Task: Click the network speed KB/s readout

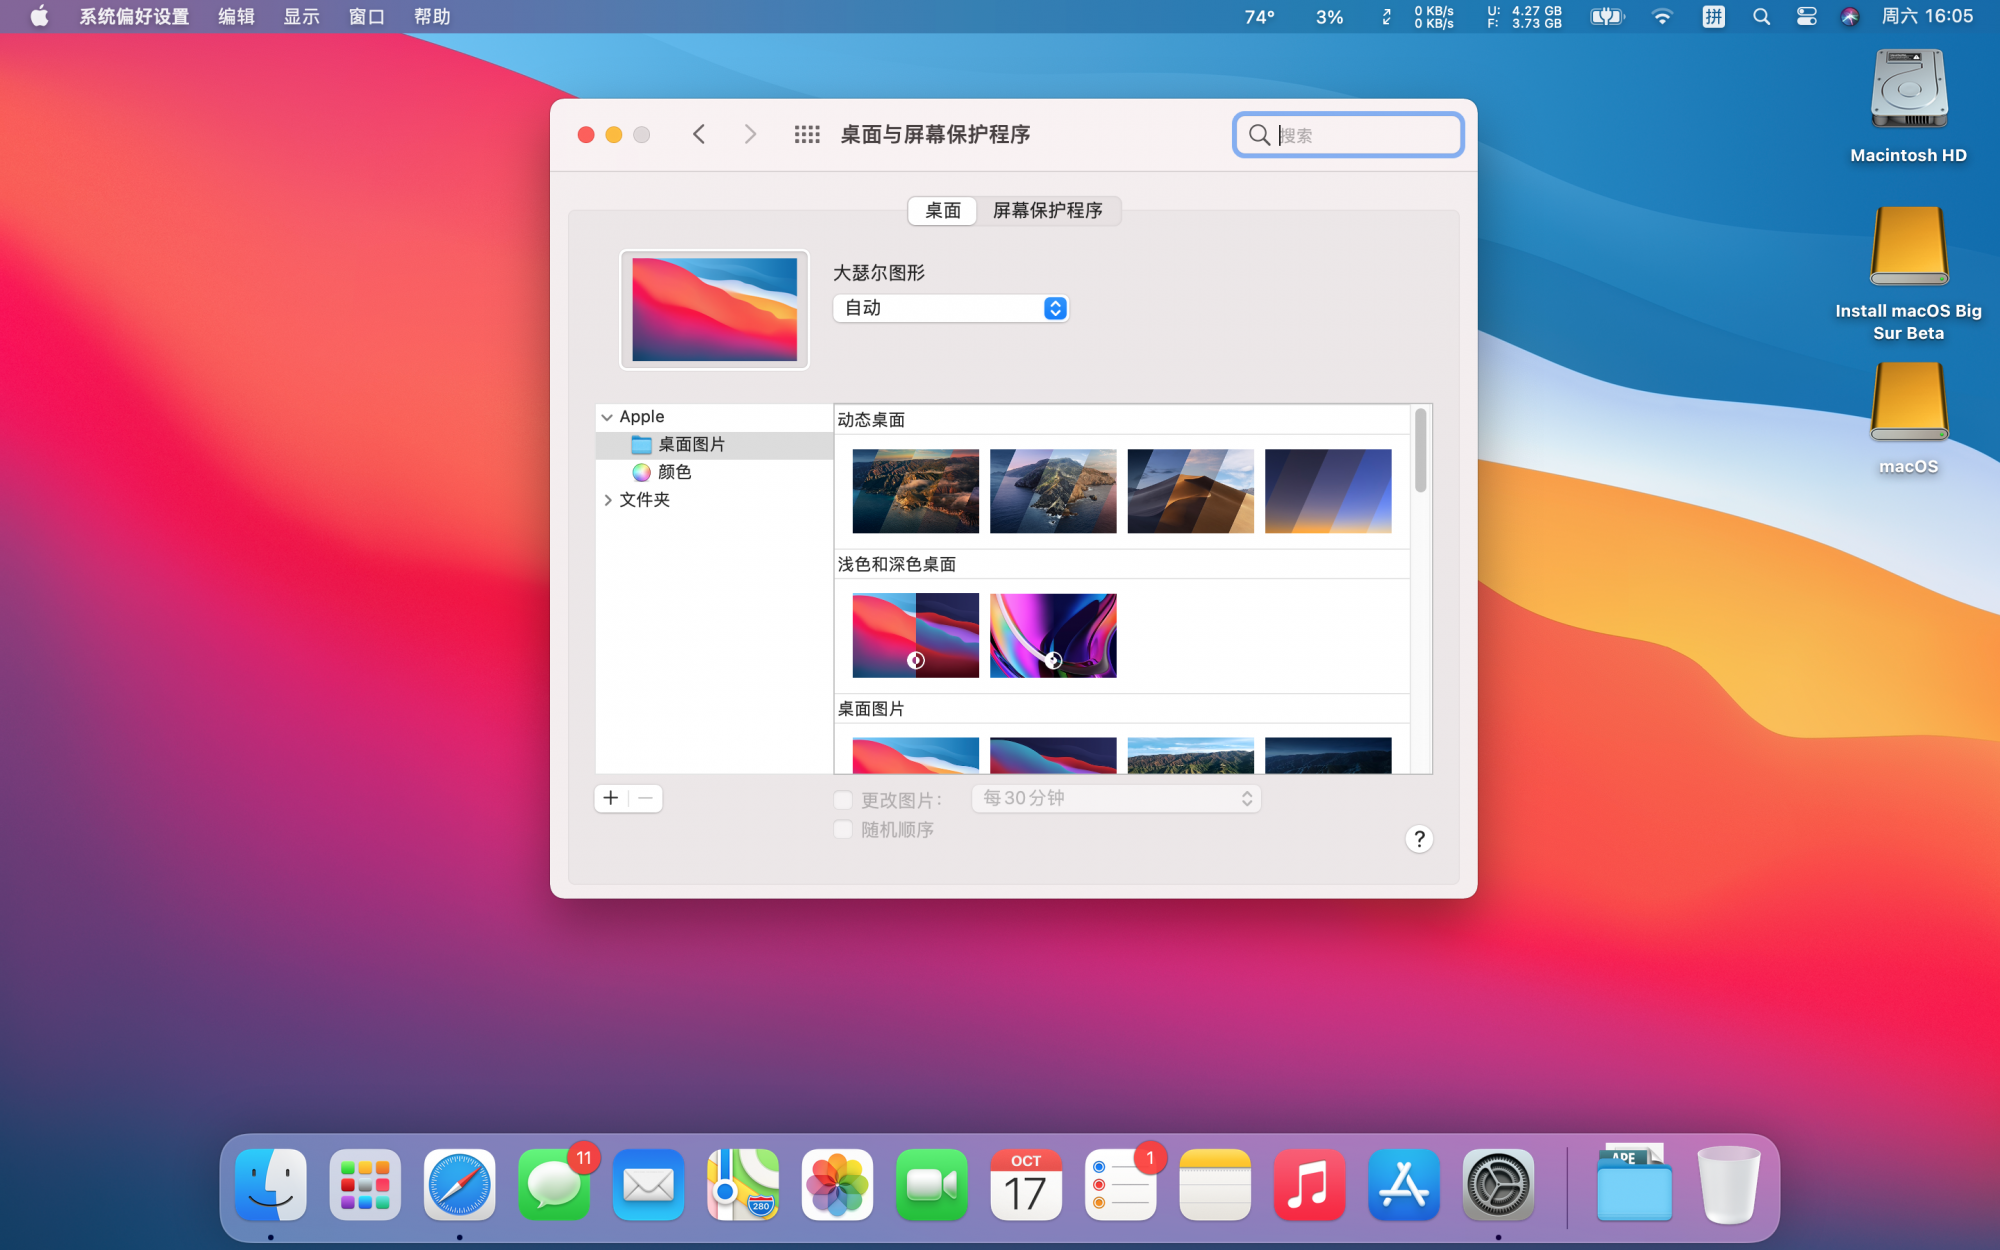Action: (1434, 16)
